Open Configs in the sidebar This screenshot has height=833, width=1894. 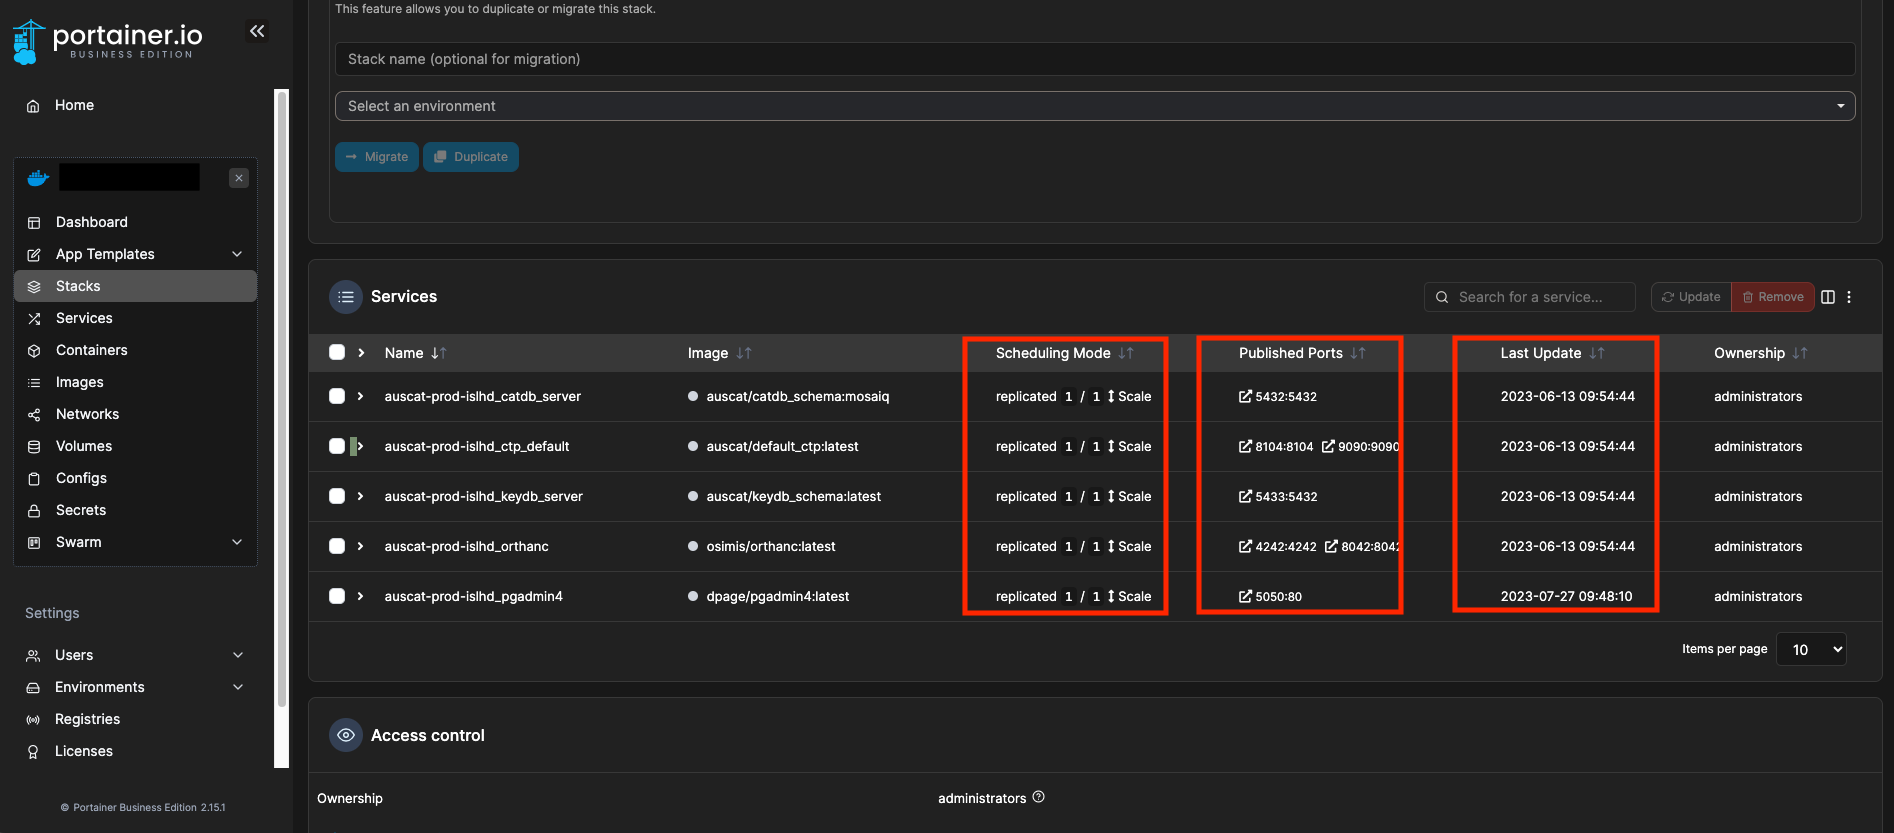tap(135, 478)
